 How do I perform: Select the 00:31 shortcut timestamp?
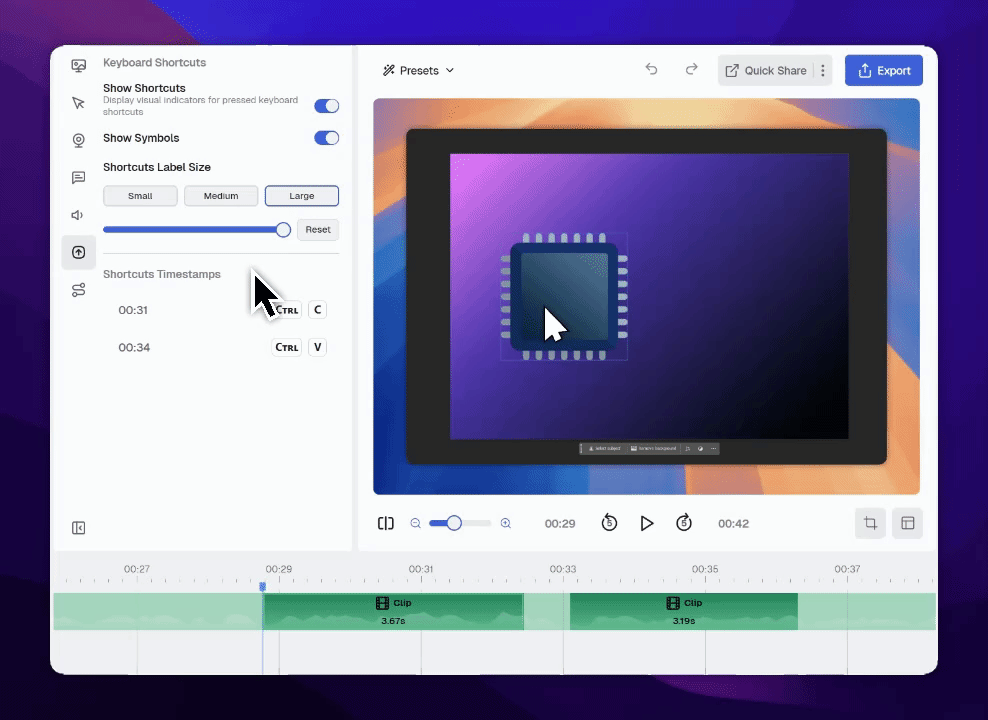[x=133, y=310]
